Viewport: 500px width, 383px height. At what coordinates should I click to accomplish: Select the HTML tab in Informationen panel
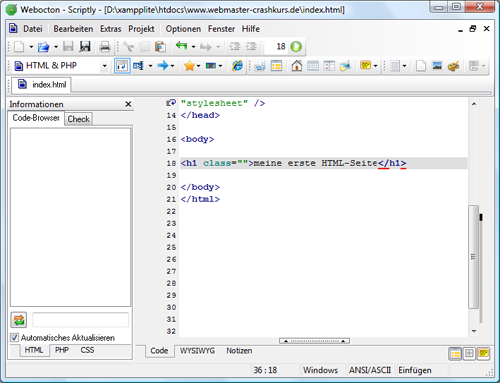tap(34, 350)
